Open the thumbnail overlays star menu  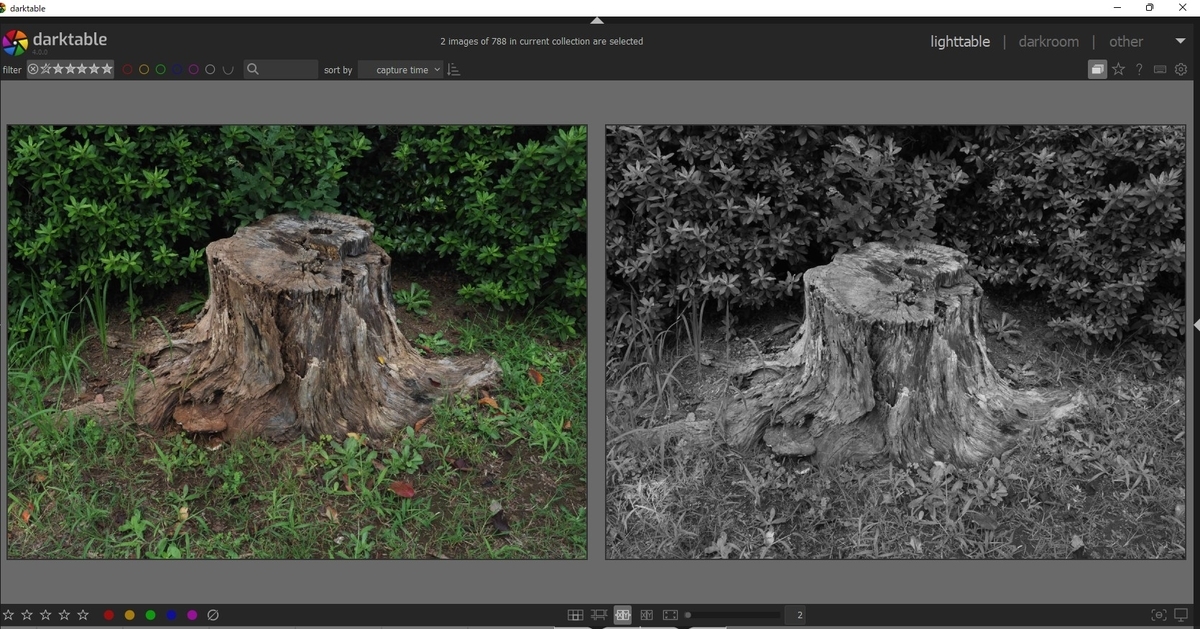point(1119,70)
